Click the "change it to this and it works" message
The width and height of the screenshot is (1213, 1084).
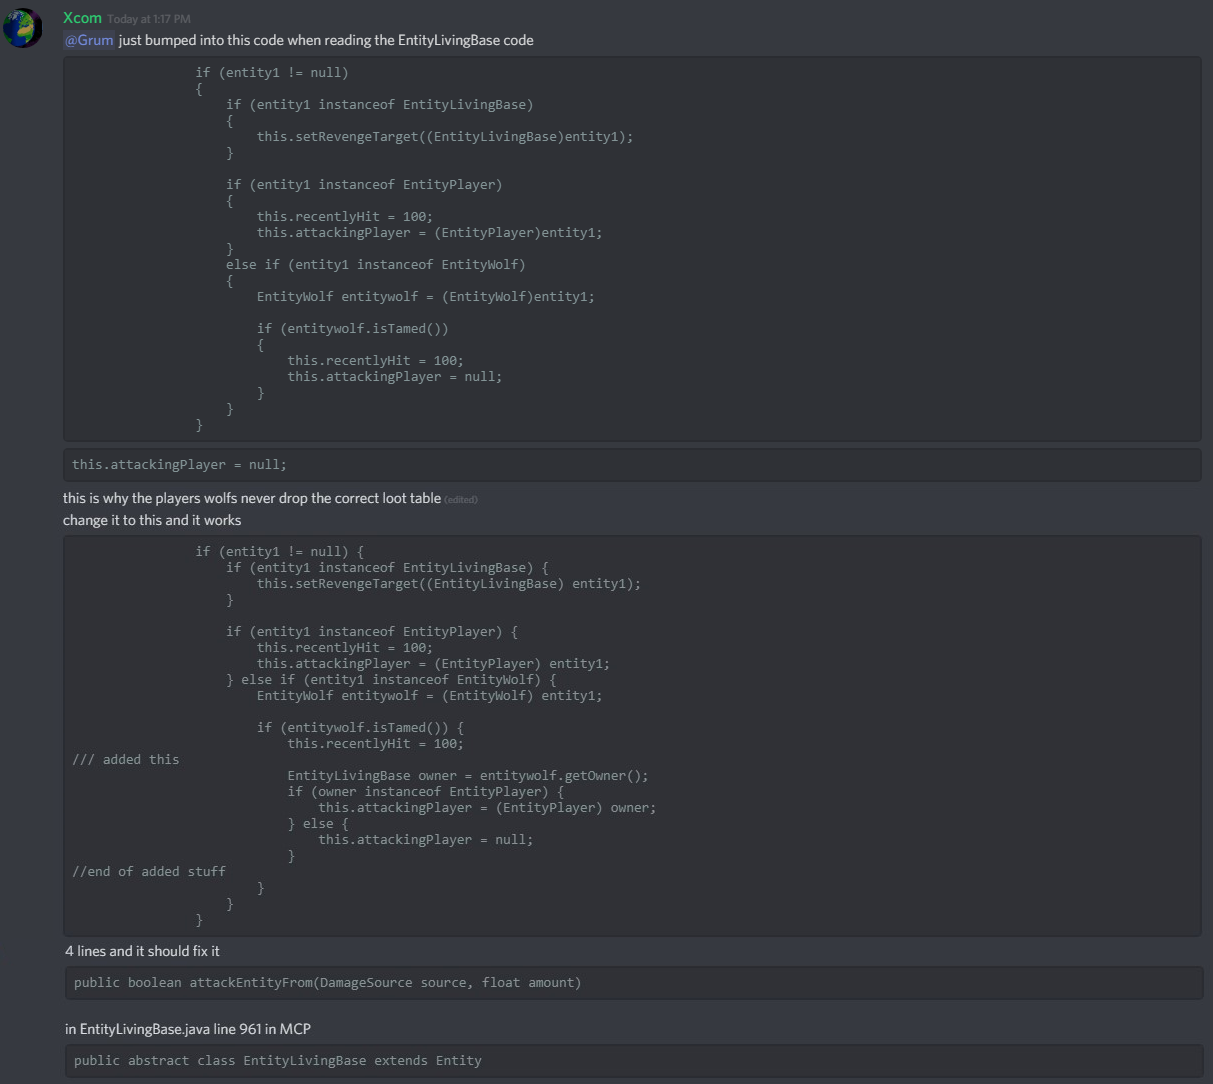click(152, 520)
